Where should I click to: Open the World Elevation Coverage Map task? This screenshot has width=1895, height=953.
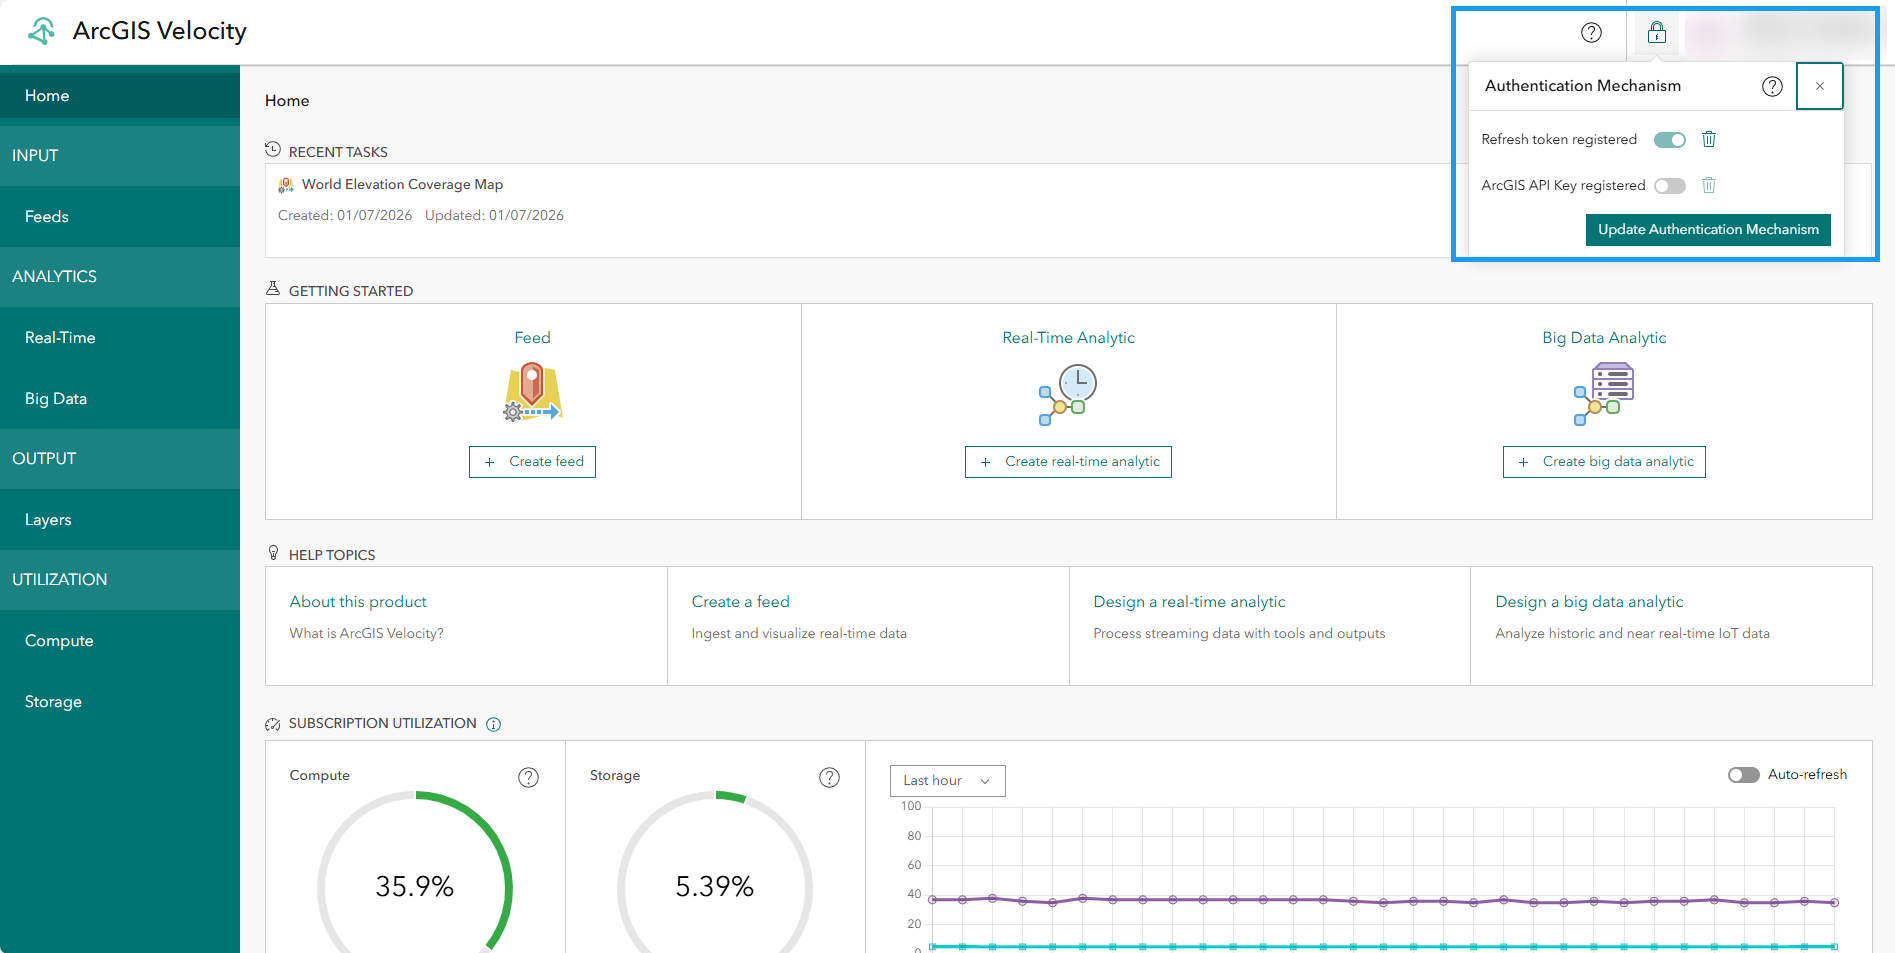(403, 184)
